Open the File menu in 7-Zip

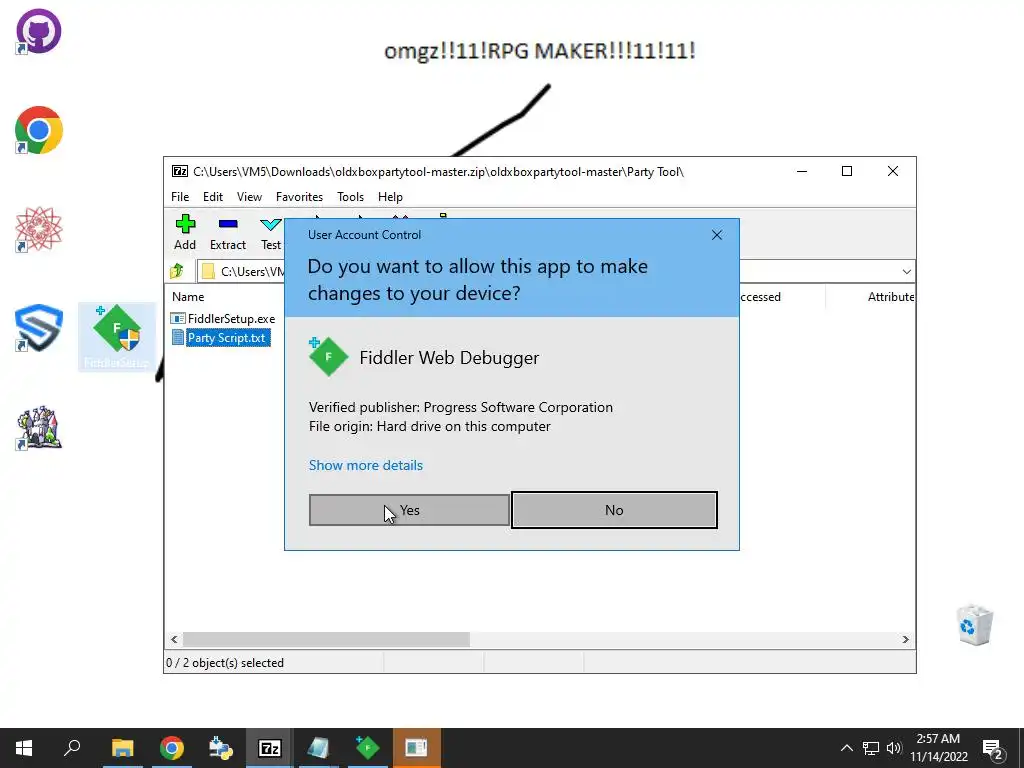point(180,197)
